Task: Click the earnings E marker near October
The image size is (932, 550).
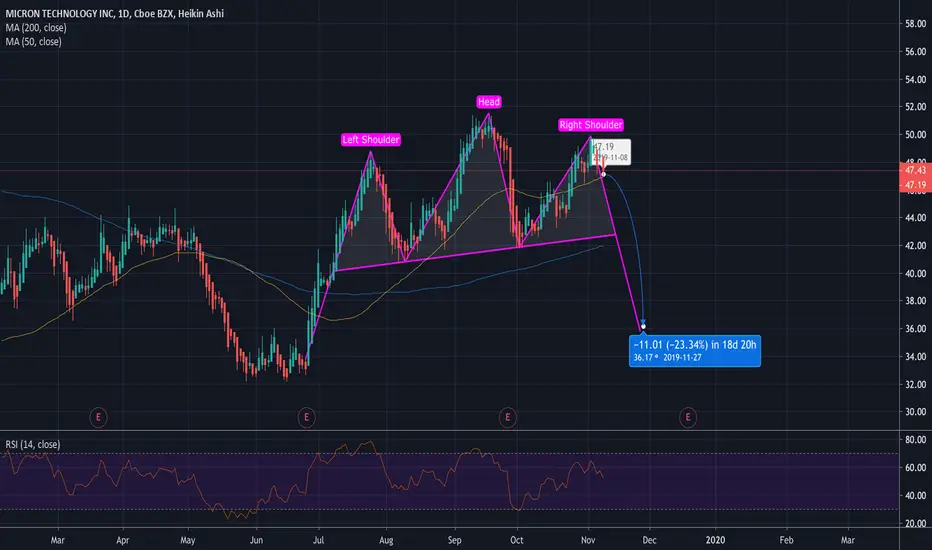Action: pos(507,417)
